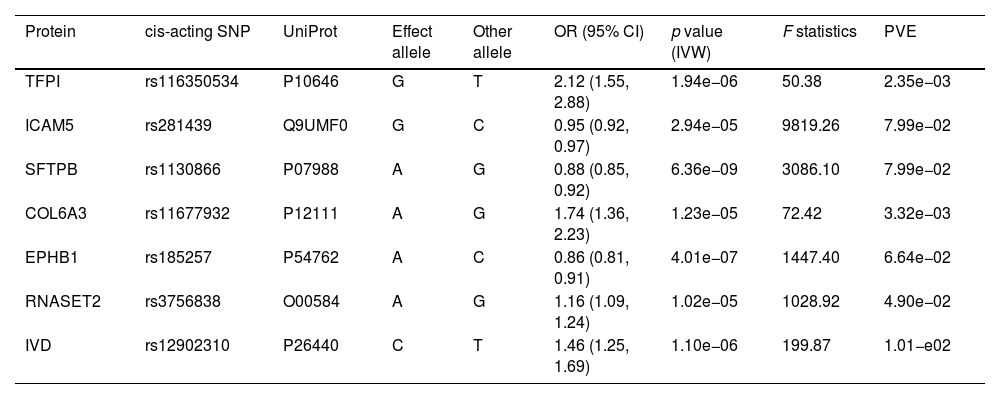Click SNP rs11677932 for COL6A3
Viewport: 1000px width, 399px height.
click(x=188, y=214)
